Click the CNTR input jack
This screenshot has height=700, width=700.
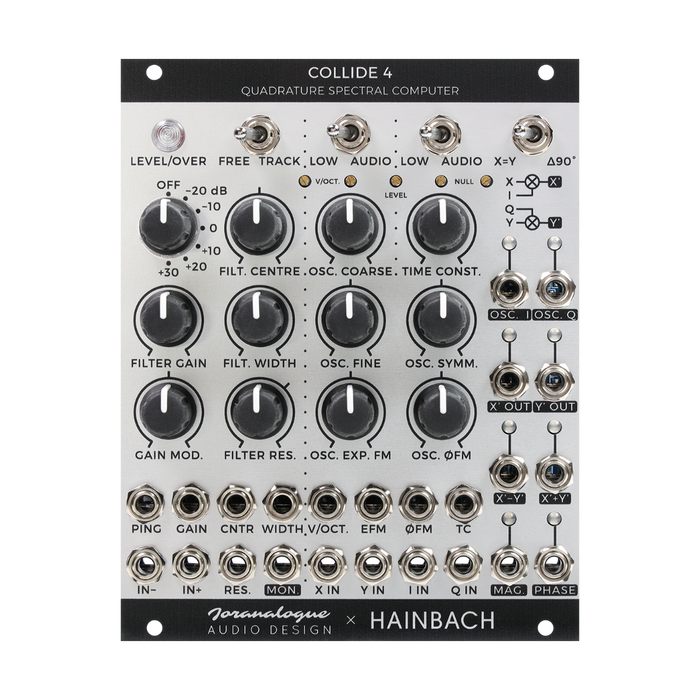pos(237,503)
